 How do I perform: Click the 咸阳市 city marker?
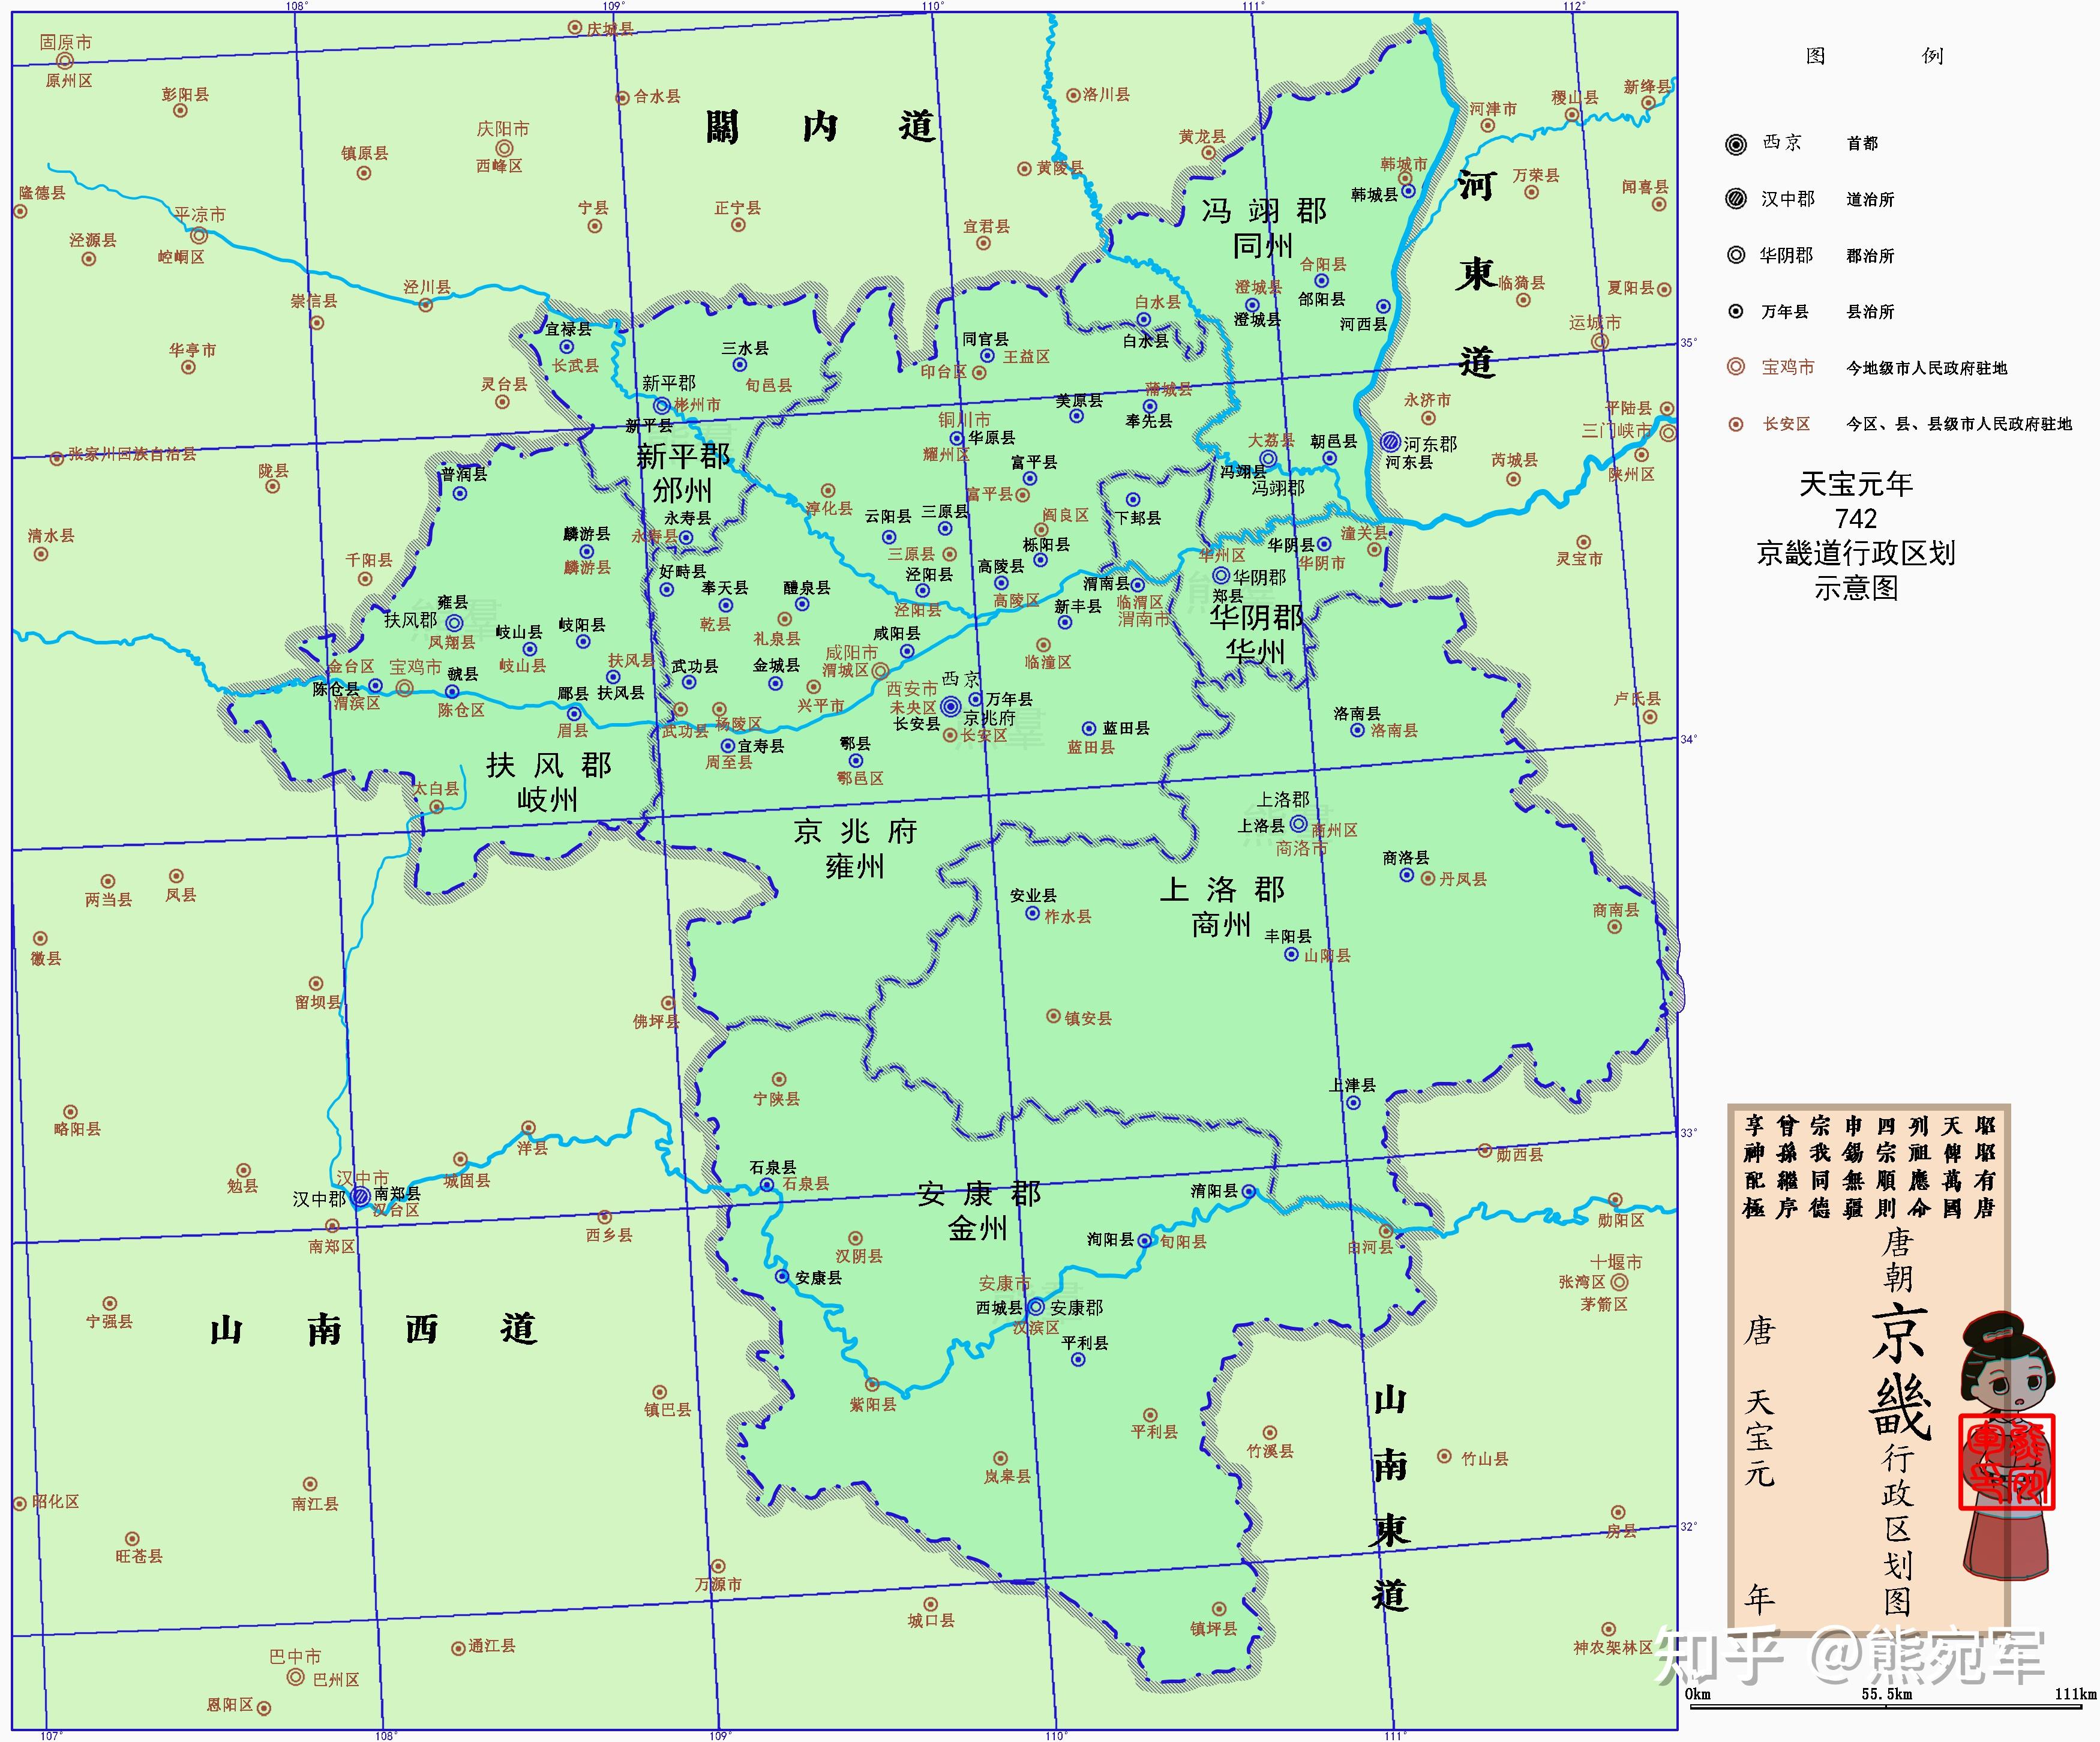pyautogui.click(x=880, y=670)
